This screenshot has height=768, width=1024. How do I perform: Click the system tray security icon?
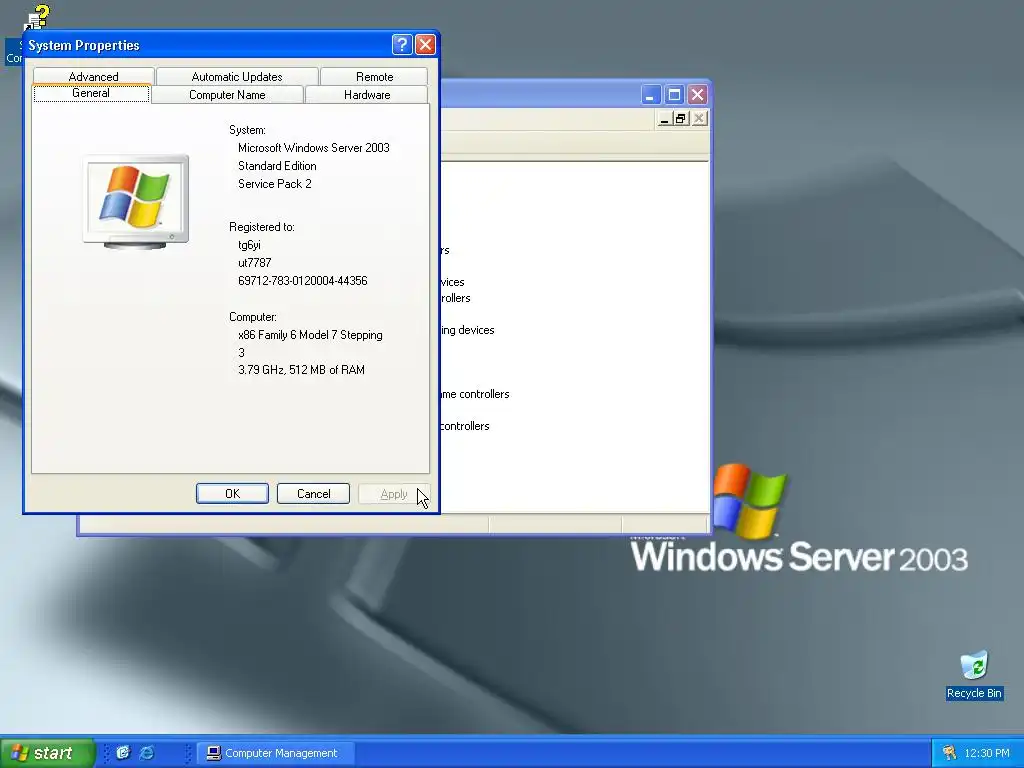coord(950,753)
